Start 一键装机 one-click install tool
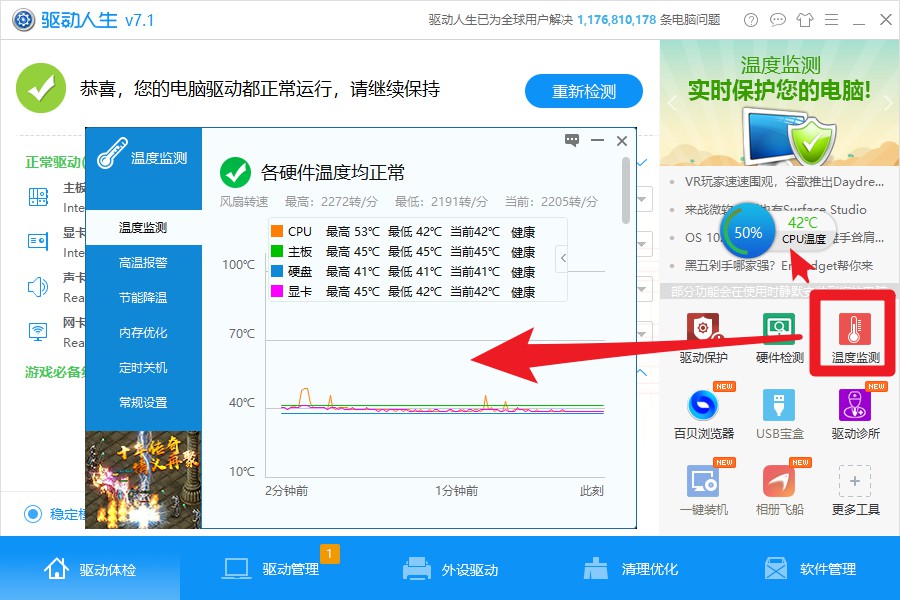The height and width of the screenshot is (600, 900). [x=706, y=487]
